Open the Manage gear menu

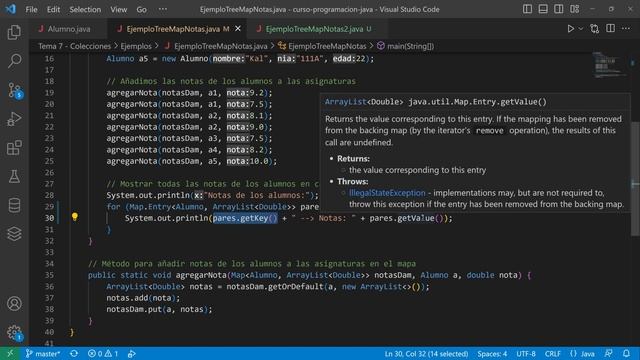click(15, 333)
